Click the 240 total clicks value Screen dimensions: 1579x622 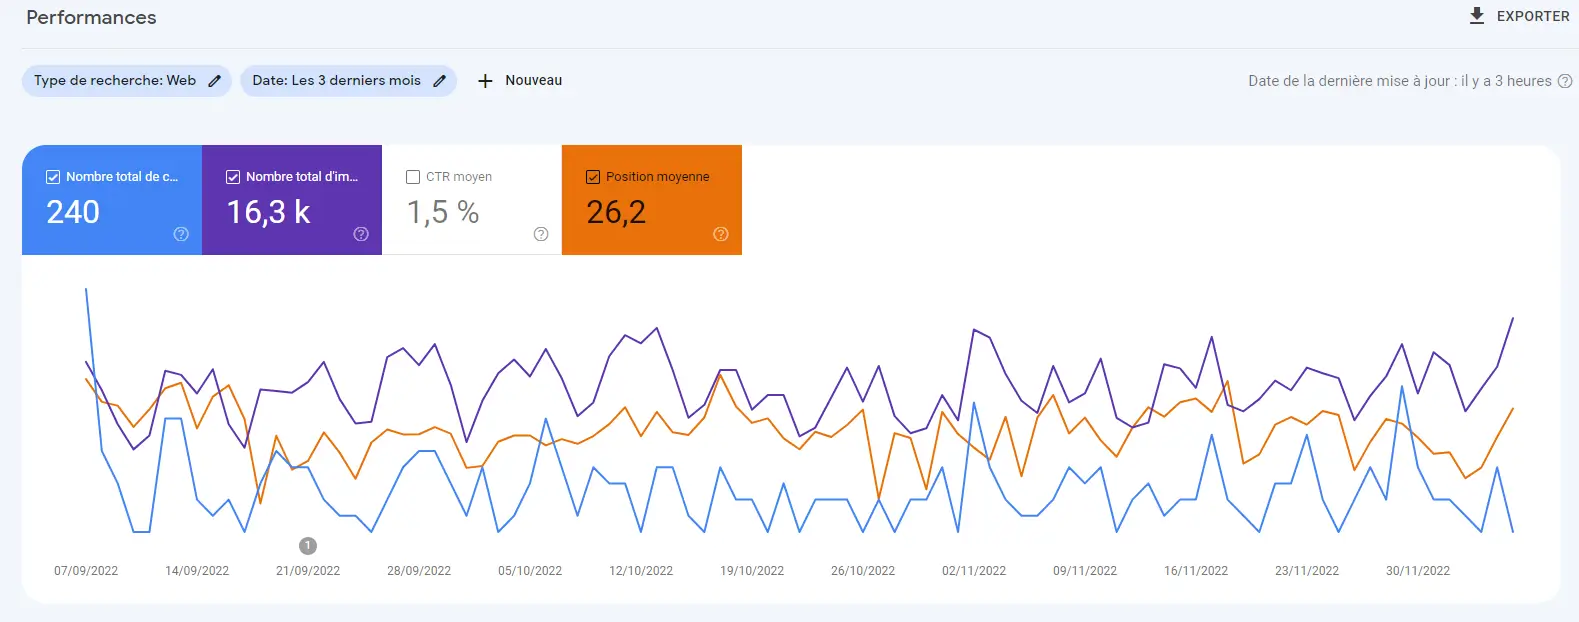(73, 212)
